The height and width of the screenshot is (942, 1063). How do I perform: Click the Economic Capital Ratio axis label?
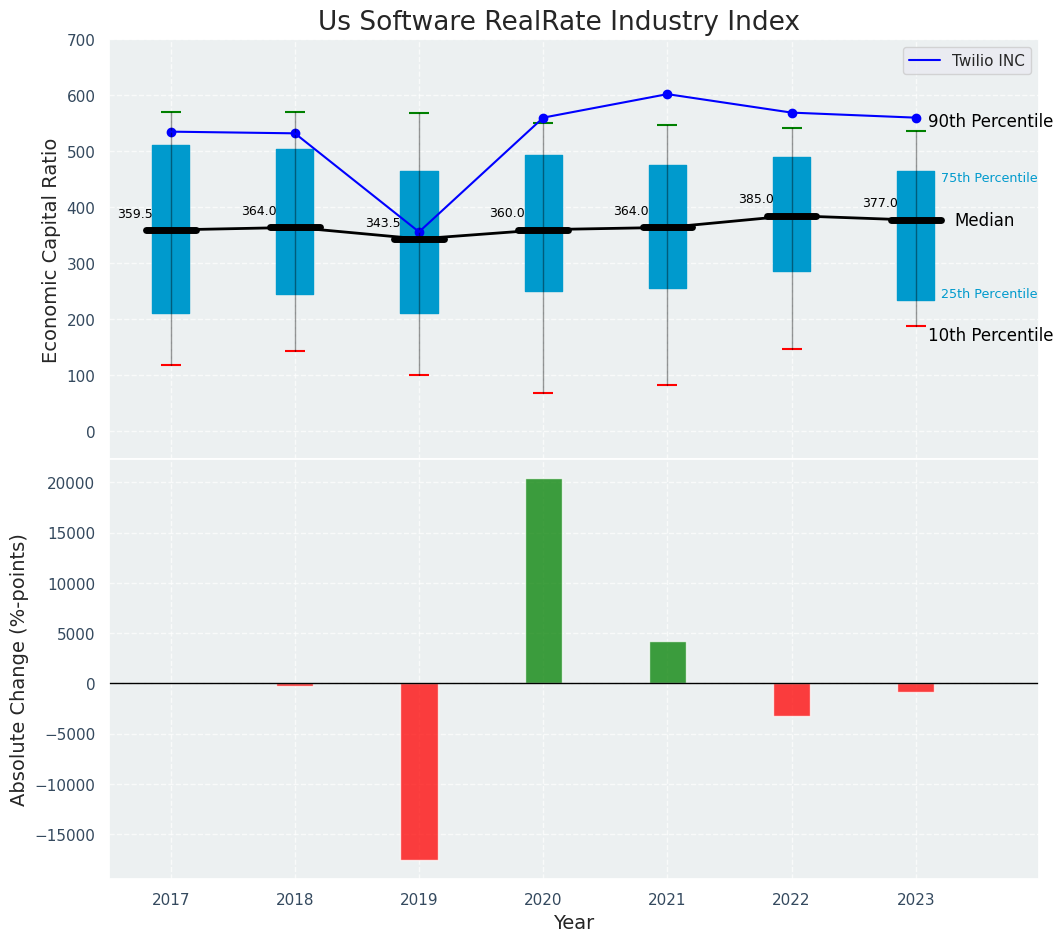click(51, 250)
